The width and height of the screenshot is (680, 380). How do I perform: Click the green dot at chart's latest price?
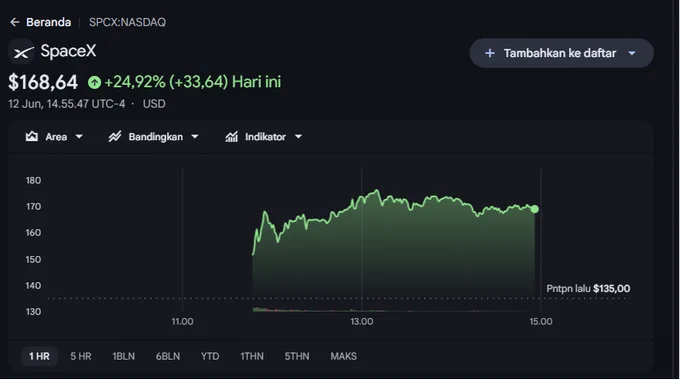pos(535,210)
